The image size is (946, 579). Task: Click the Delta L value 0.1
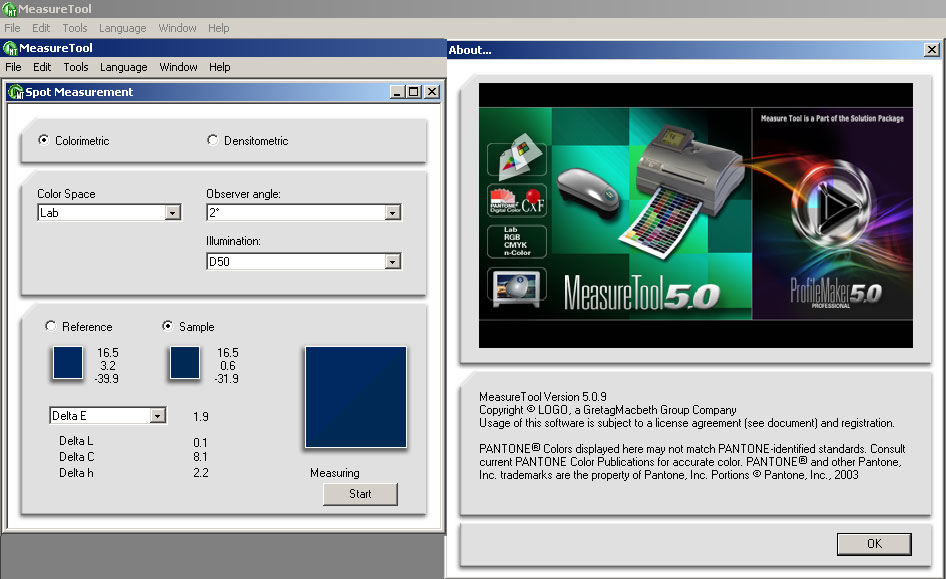tap(200, 443)
